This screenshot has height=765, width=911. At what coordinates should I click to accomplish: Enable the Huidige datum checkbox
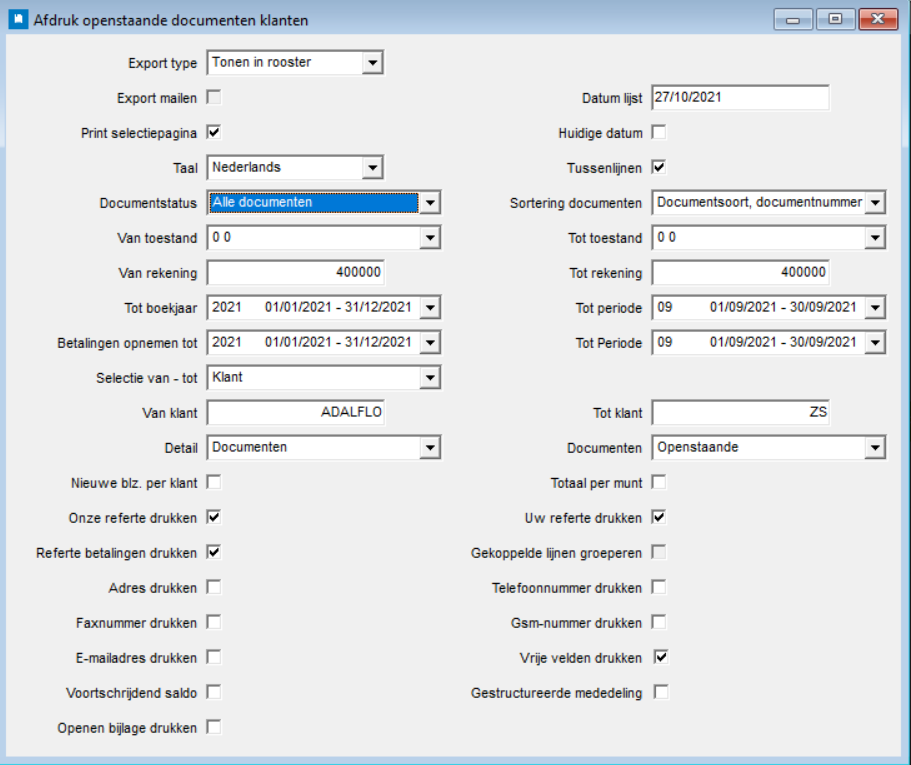[659, 132]
